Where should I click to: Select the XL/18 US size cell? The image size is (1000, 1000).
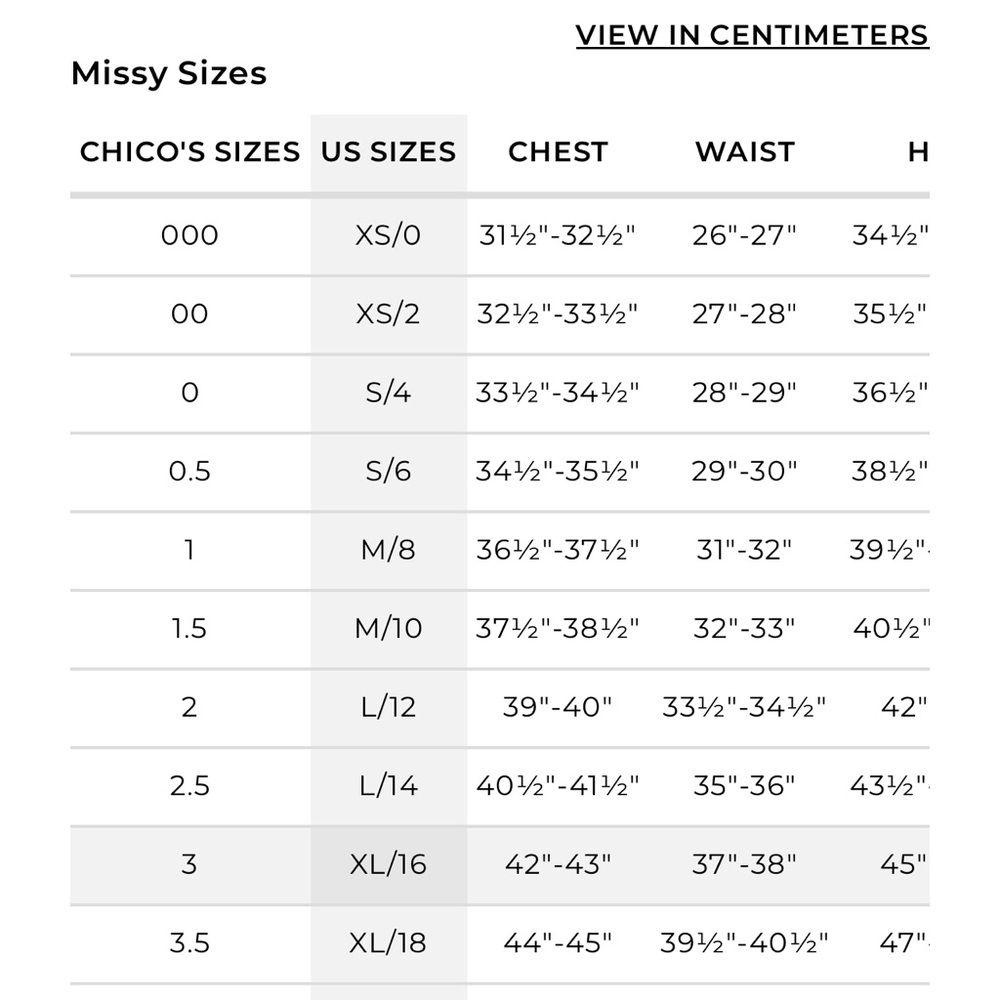tap(388, 943)
